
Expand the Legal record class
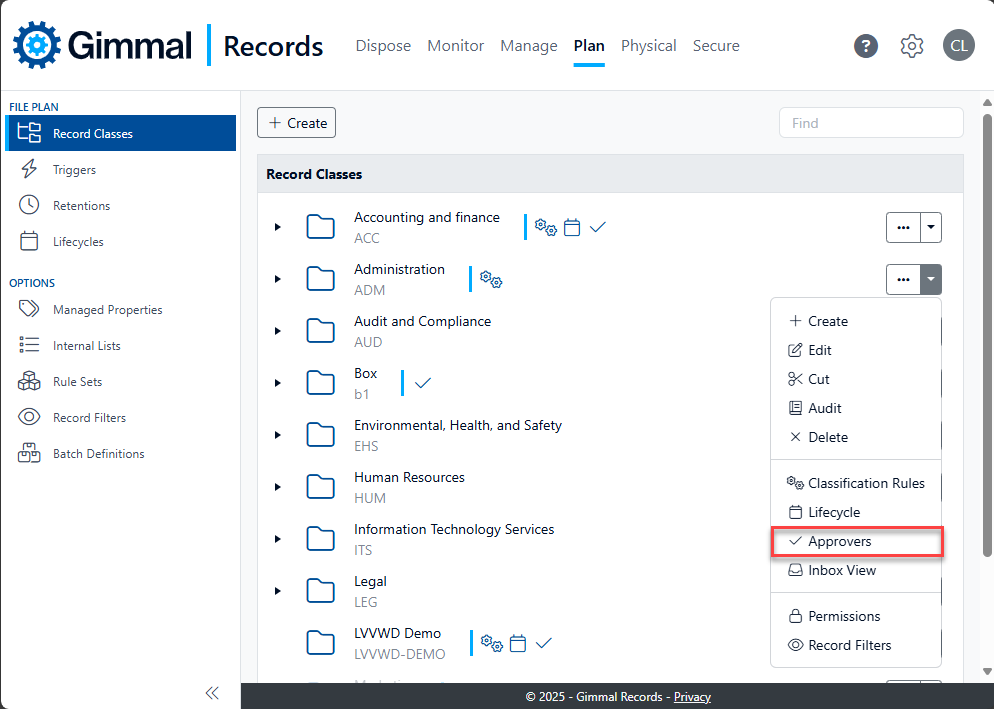coord(278,591)
